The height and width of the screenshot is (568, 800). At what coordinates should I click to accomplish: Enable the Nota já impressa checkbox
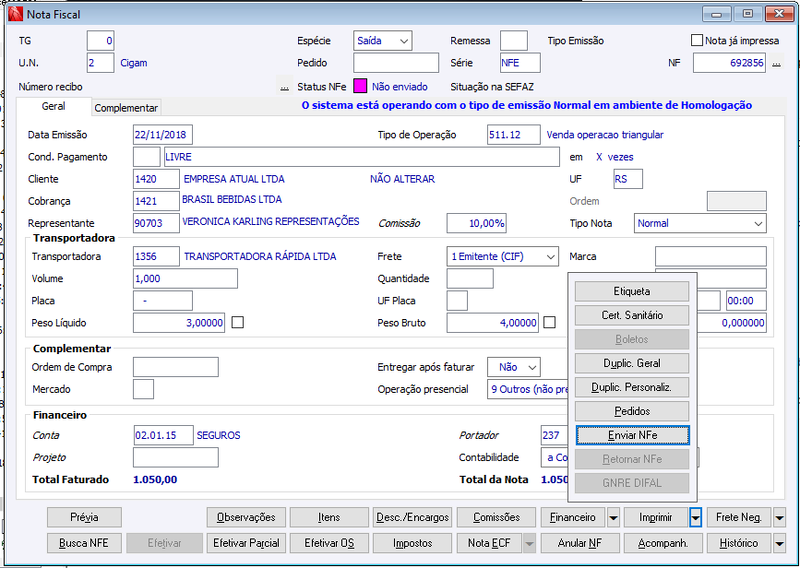coord(696,40)
